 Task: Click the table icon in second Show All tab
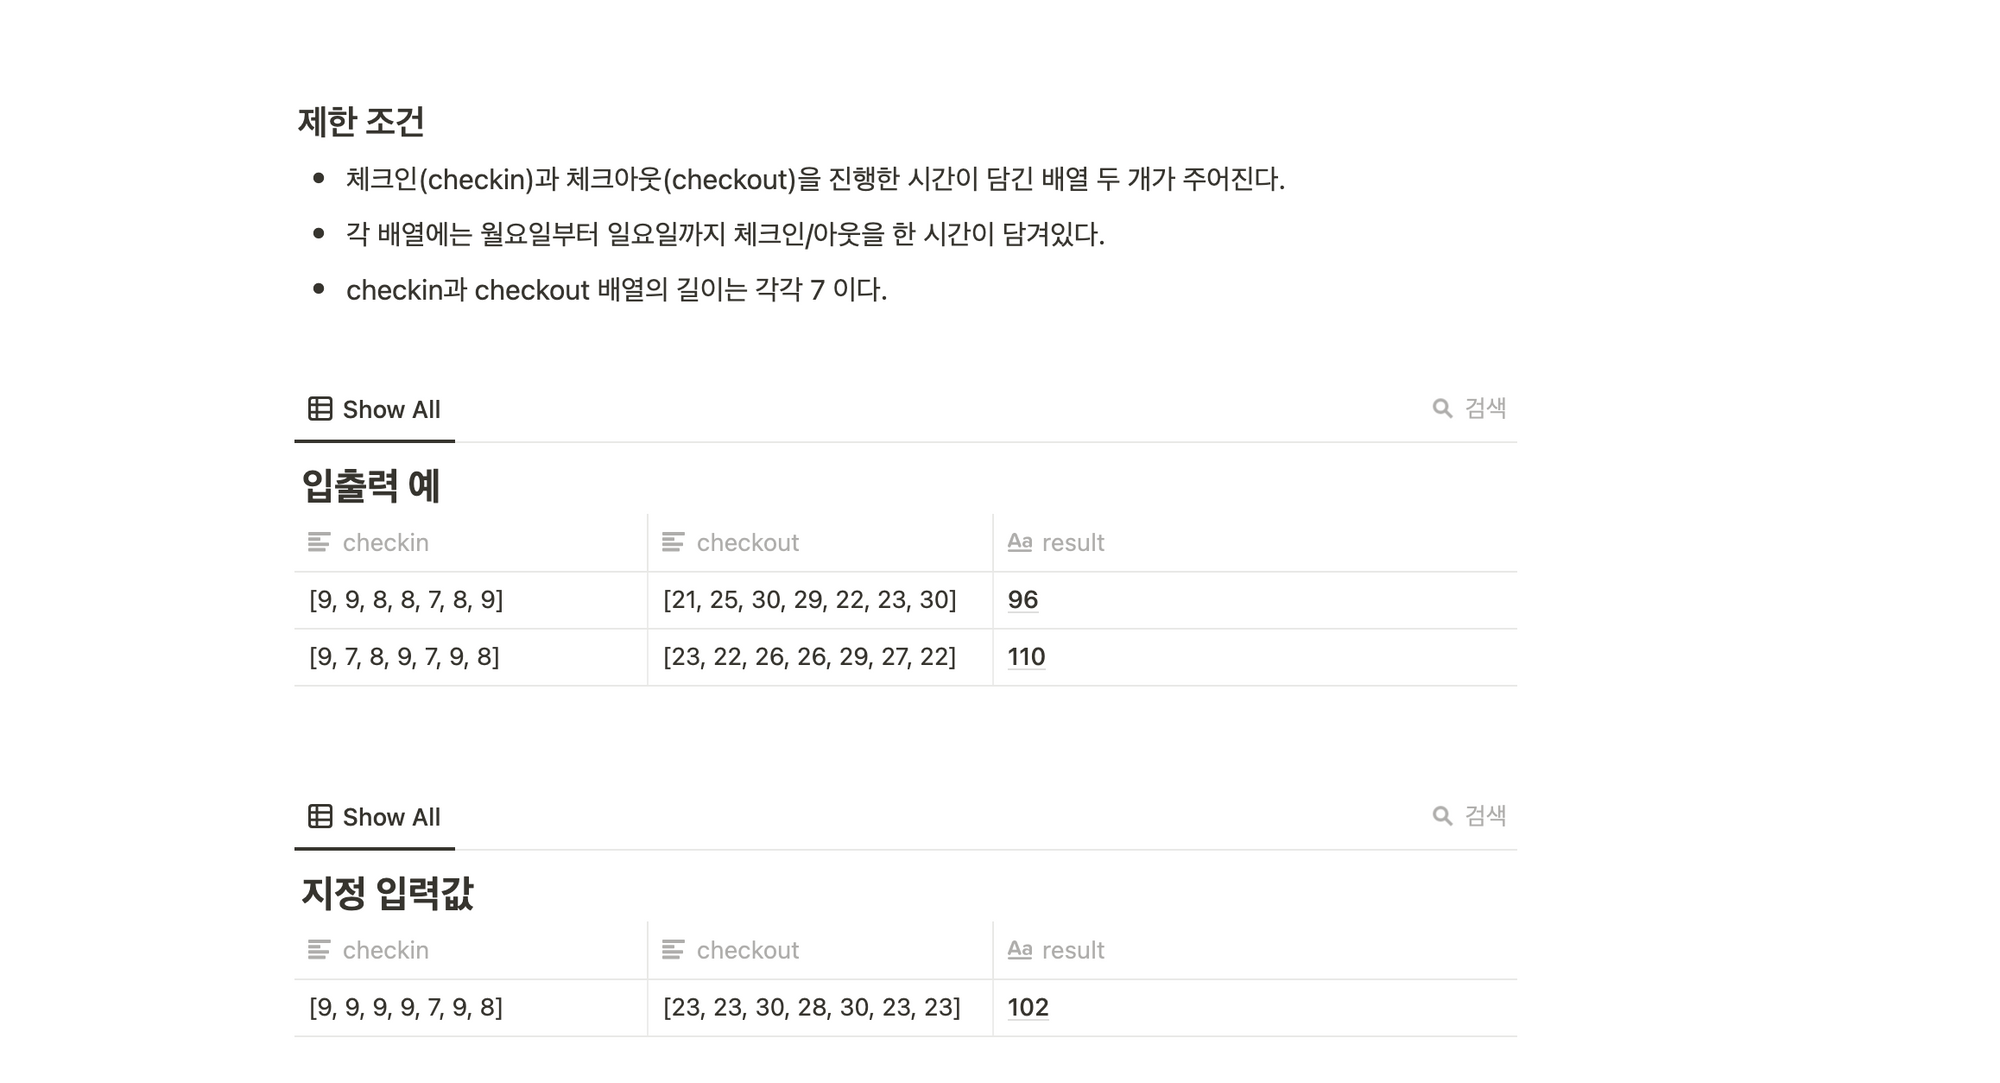coord(320,816)
